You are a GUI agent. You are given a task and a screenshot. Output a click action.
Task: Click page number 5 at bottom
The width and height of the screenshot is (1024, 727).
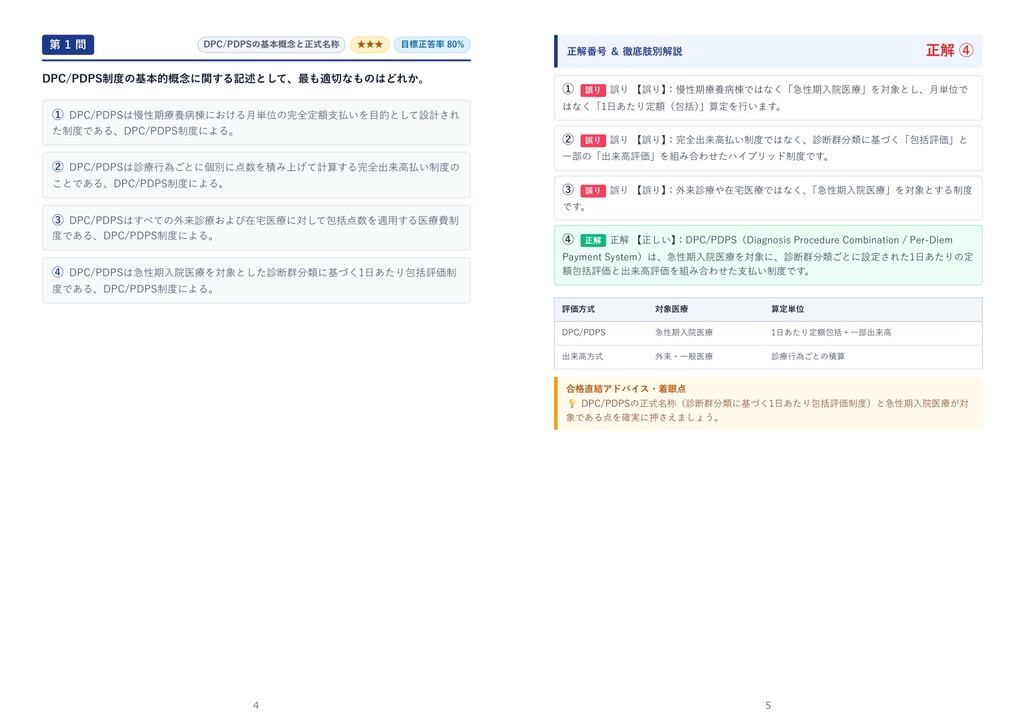coord(768,705)
